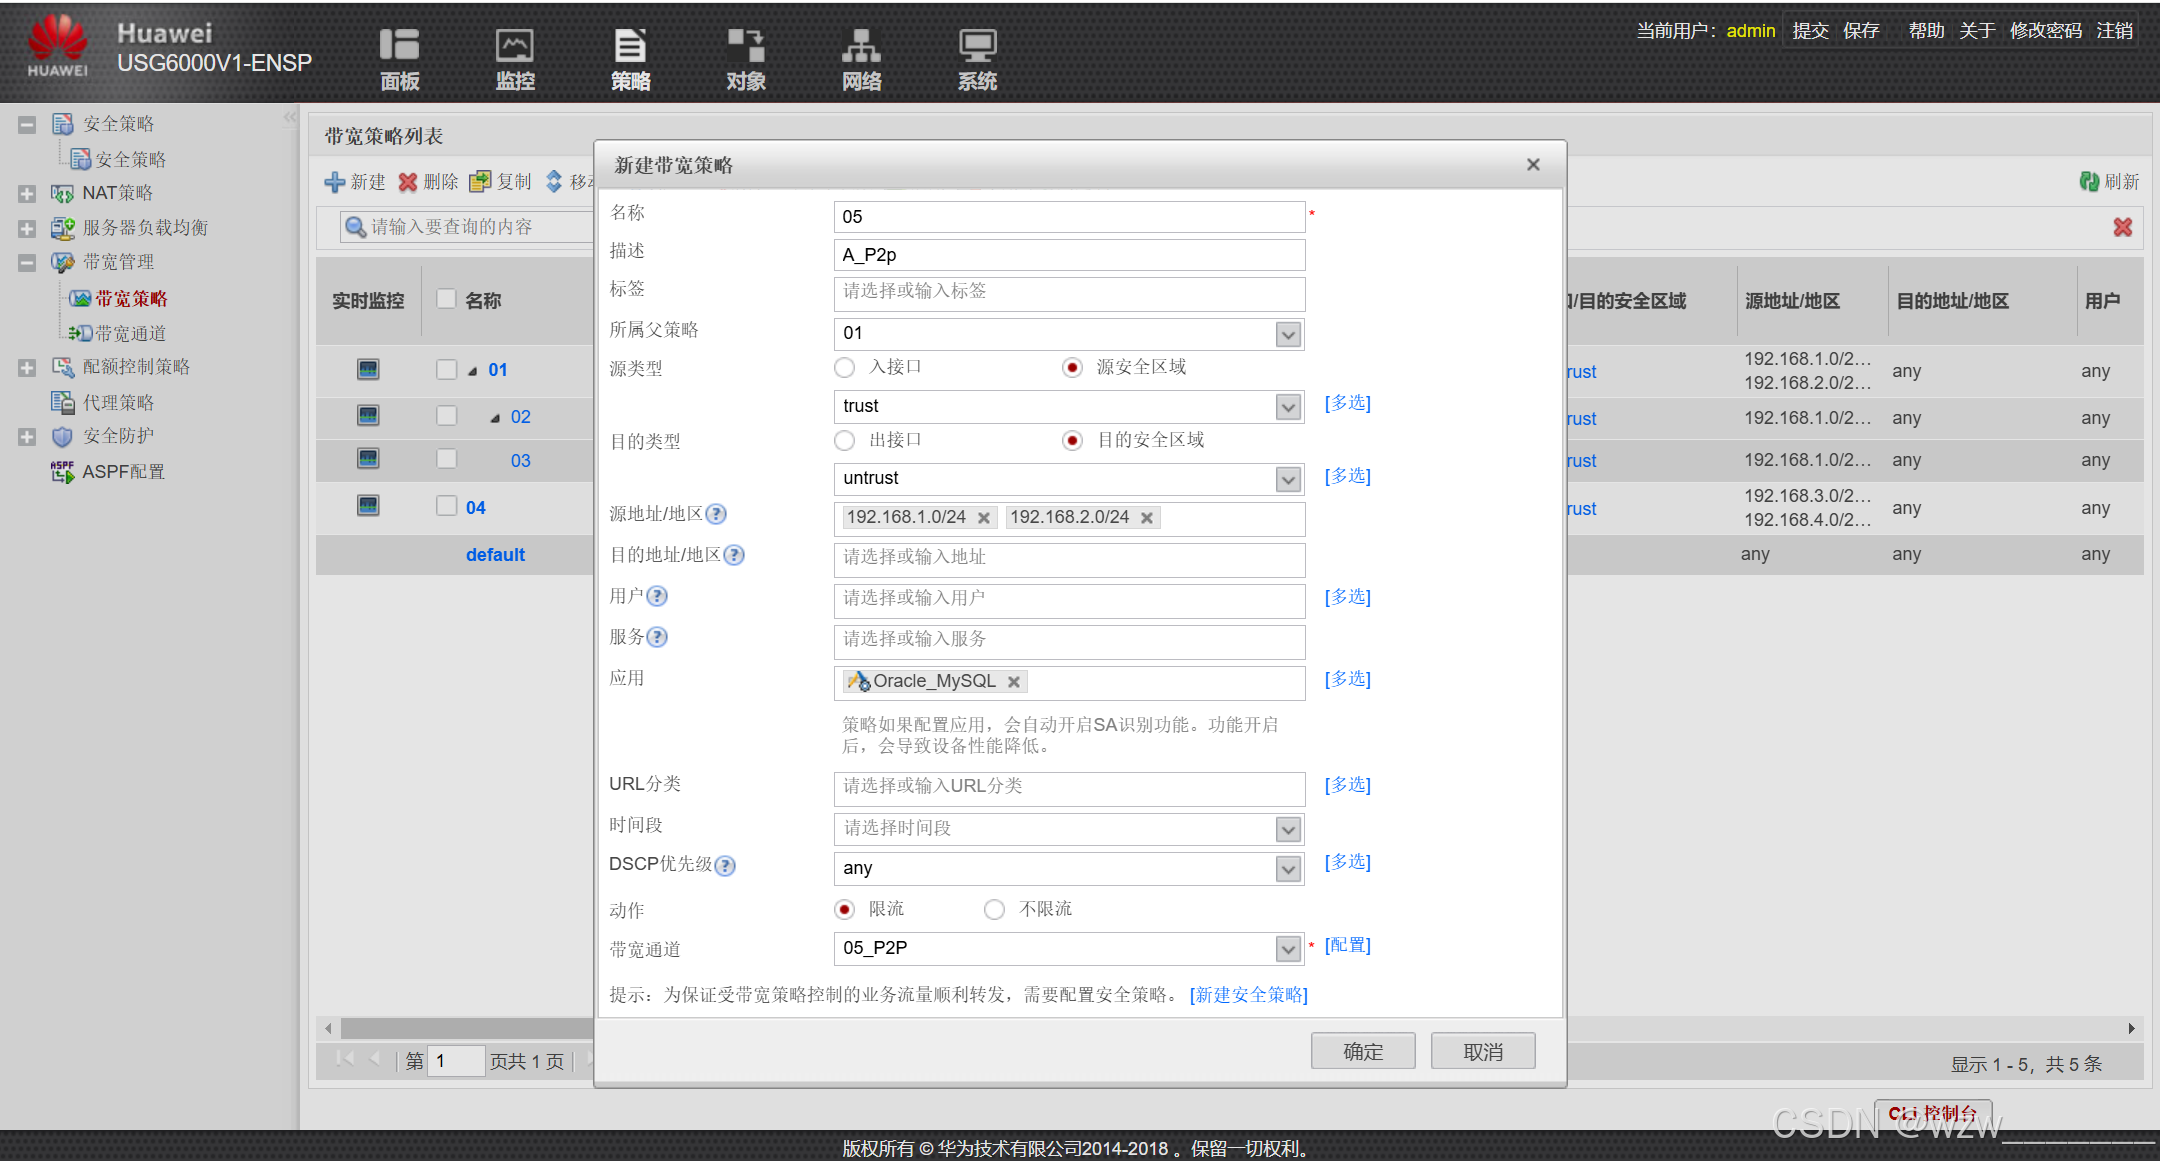Remove the Oracle_MySQL application tag

click(x=1014, y=682)
